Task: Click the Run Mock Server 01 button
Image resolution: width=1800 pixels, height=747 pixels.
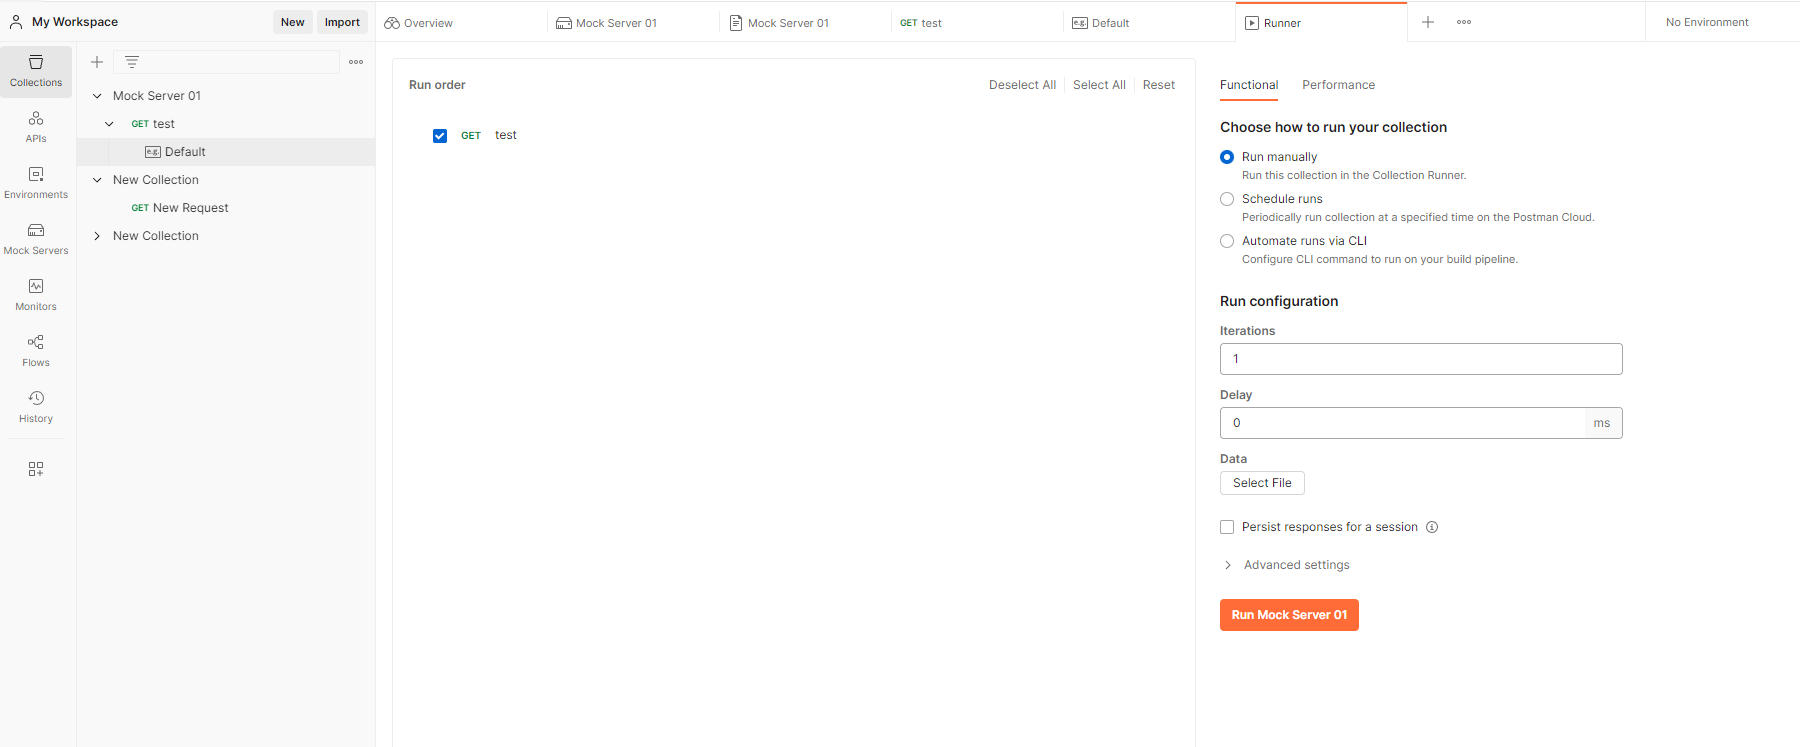Action: coord(1289,615)
